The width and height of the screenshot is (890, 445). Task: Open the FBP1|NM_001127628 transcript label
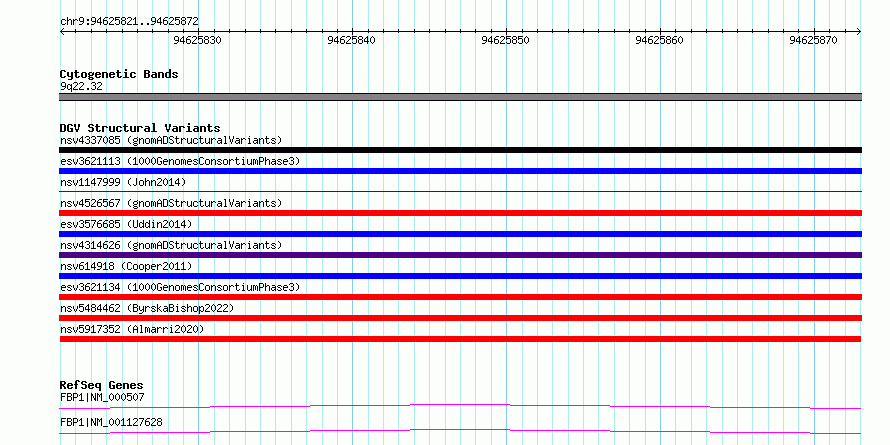point(111,422)
